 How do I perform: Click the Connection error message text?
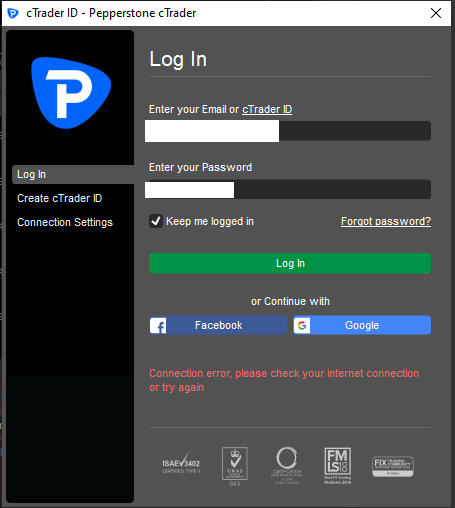click(x=284, y=380)
